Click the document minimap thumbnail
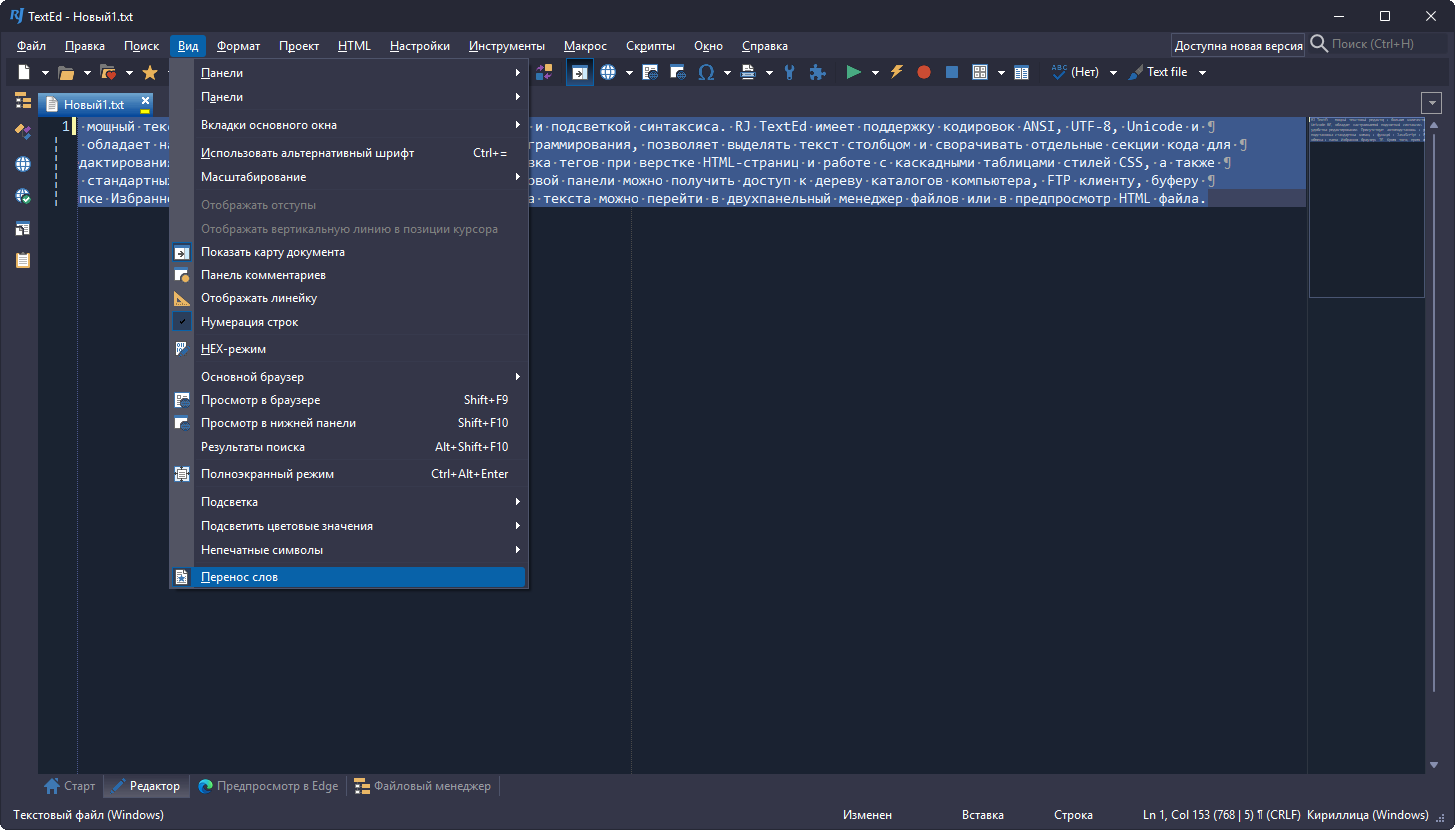This screenshot has height=830, width=1455. (1366, 207)
